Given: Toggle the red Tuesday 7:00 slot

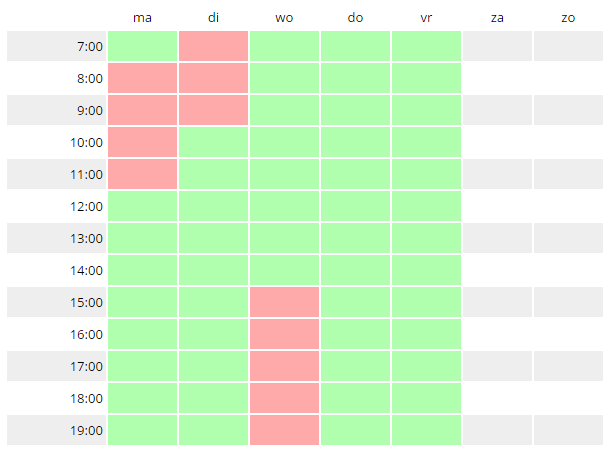Looking at the screenshot, I should click(x=213, y=46).
